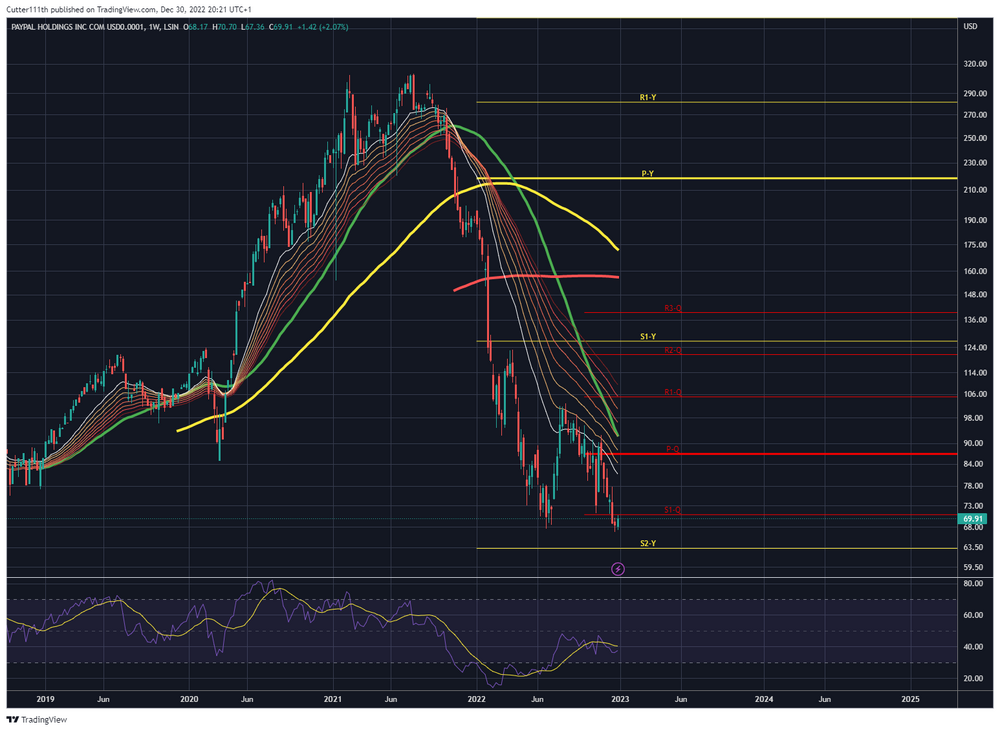Viewport: 1000px width, 731px height.
Task: Click the 210.00 price axis value
Action: 975,189
